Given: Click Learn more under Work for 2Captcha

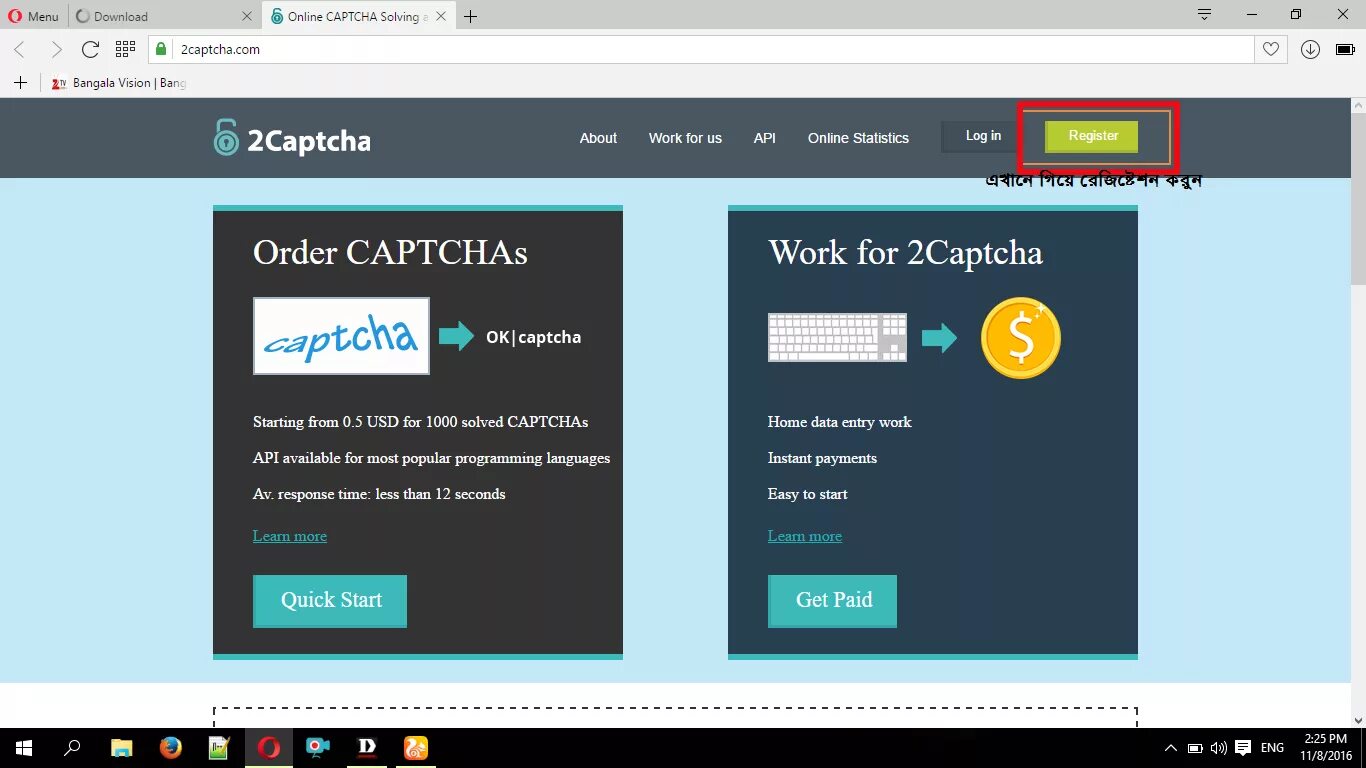Looking at the screenshot, I should [x=805, y=536].
